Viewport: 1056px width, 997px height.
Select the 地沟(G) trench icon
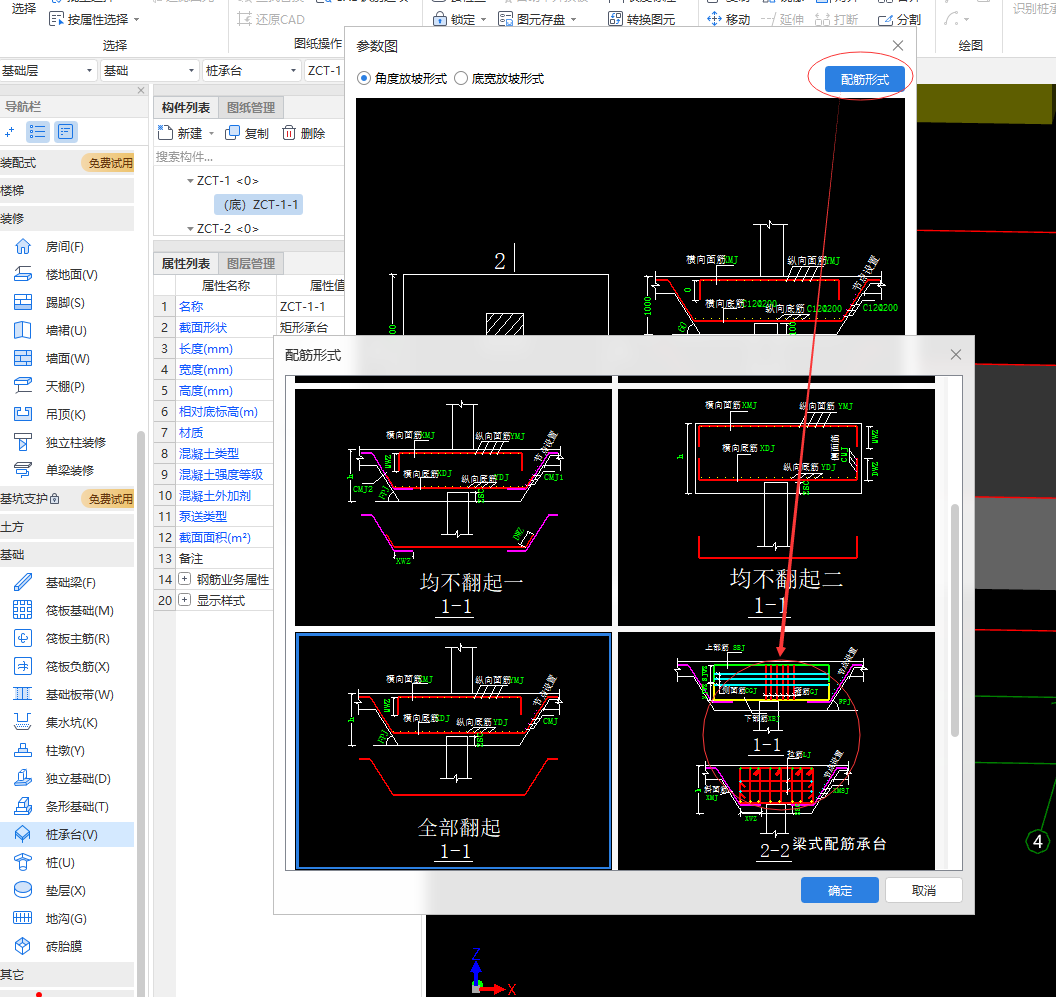[23, 918]
